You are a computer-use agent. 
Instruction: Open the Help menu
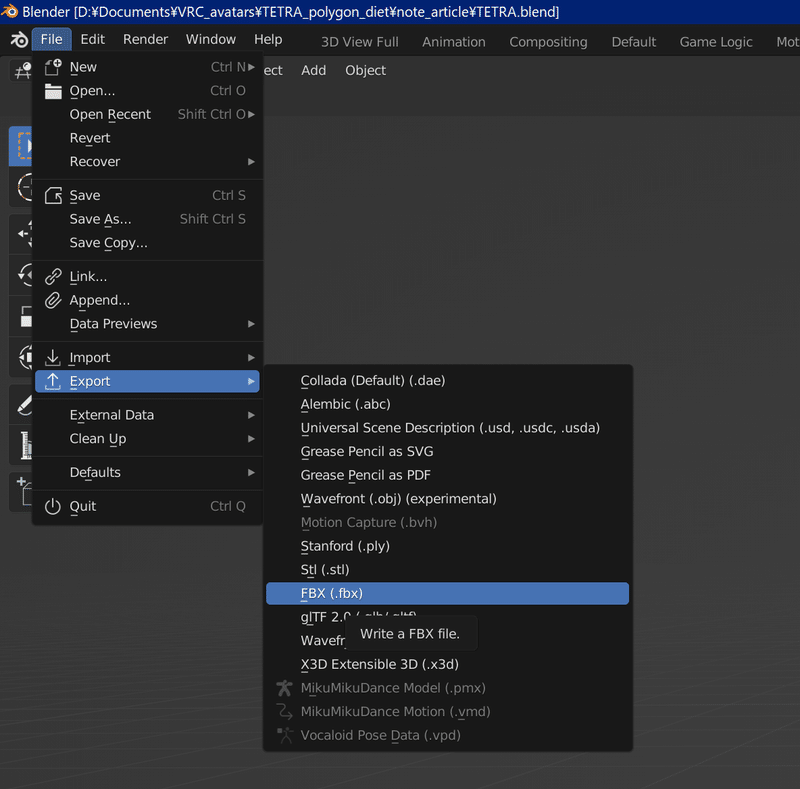coord(268,39)
